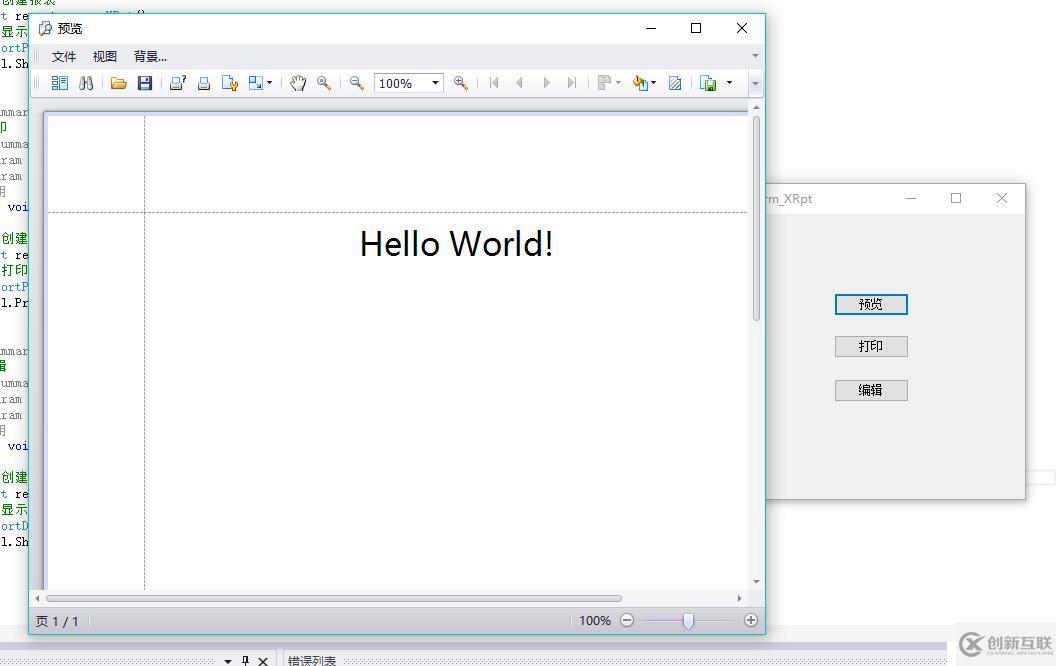Click the Print dialog printer icon
This screenshot has width=1056, height=666.
pos(177,83)
